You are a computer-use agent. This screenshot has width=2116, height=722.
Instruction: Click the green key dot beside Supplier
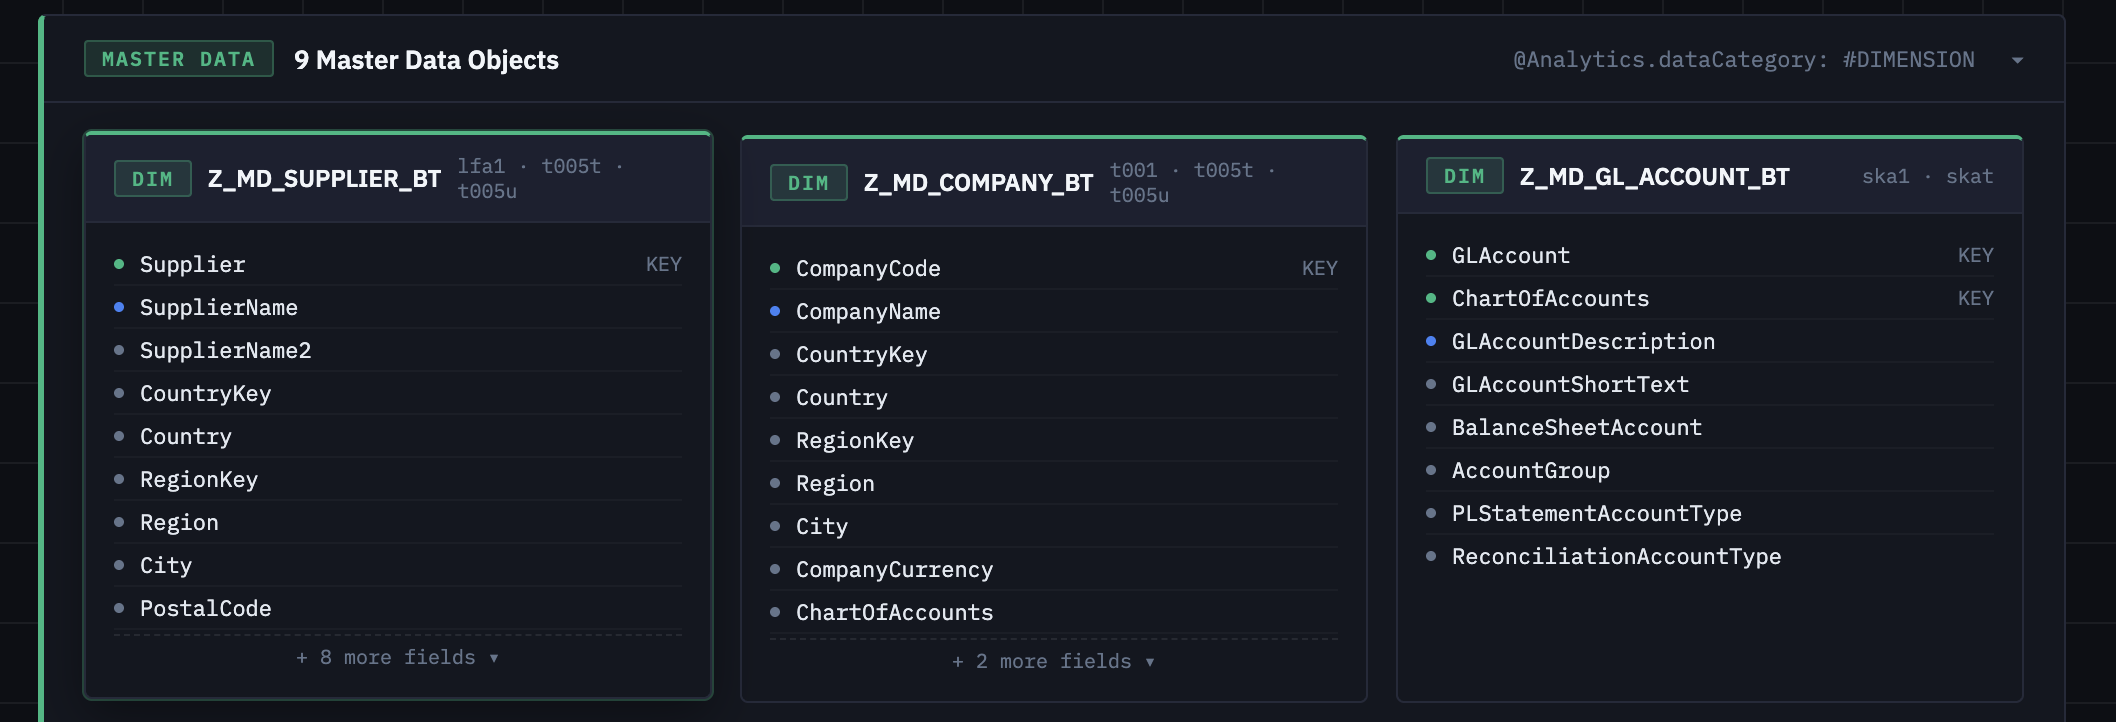[117, 264]
